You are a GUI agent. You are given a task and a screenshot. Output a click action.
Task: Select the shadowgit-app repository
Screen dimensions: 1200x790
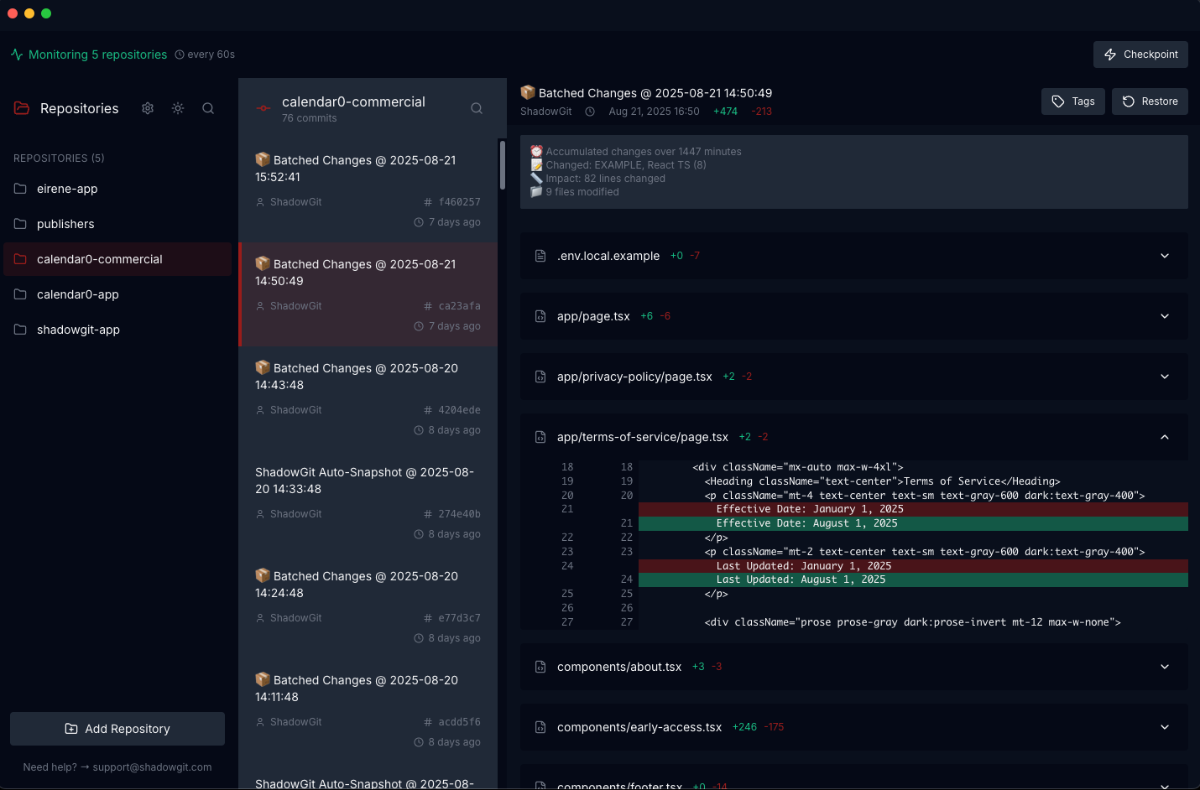pos(118,330)
